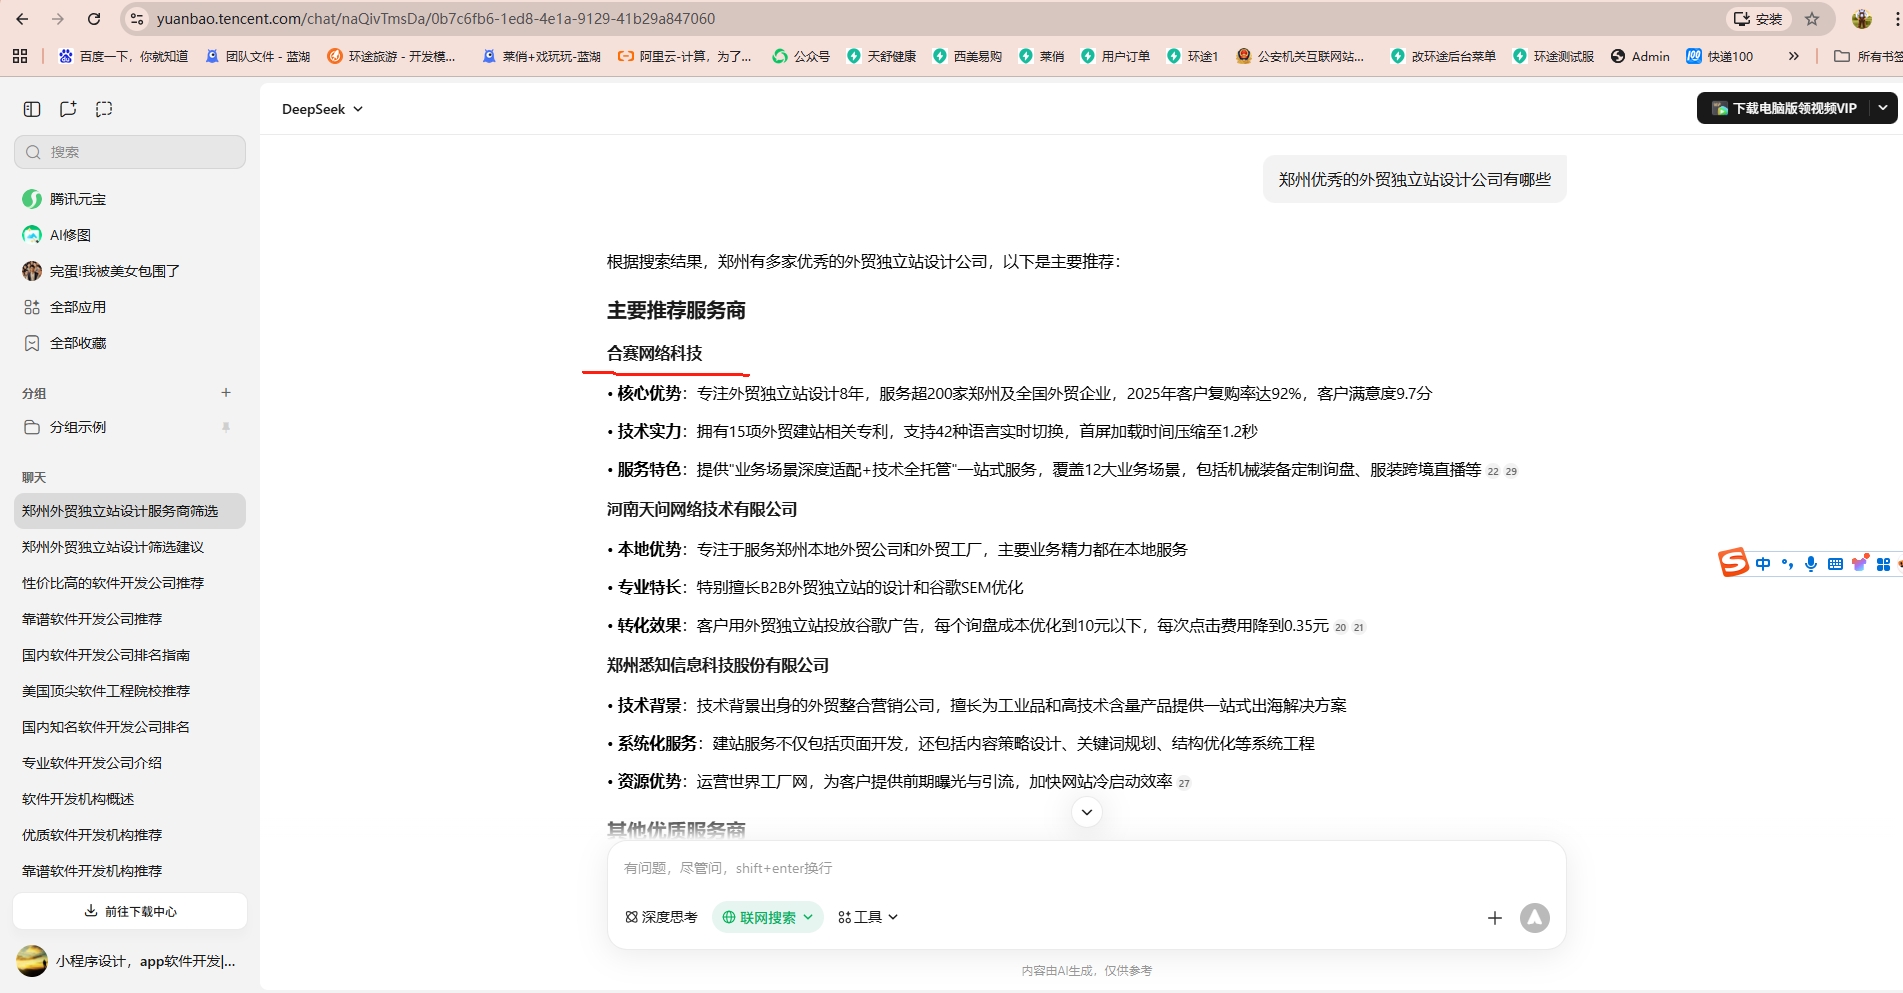
Task: Select chat 郑州外贸独立站设计筛选建议
Action: point(110,547)
